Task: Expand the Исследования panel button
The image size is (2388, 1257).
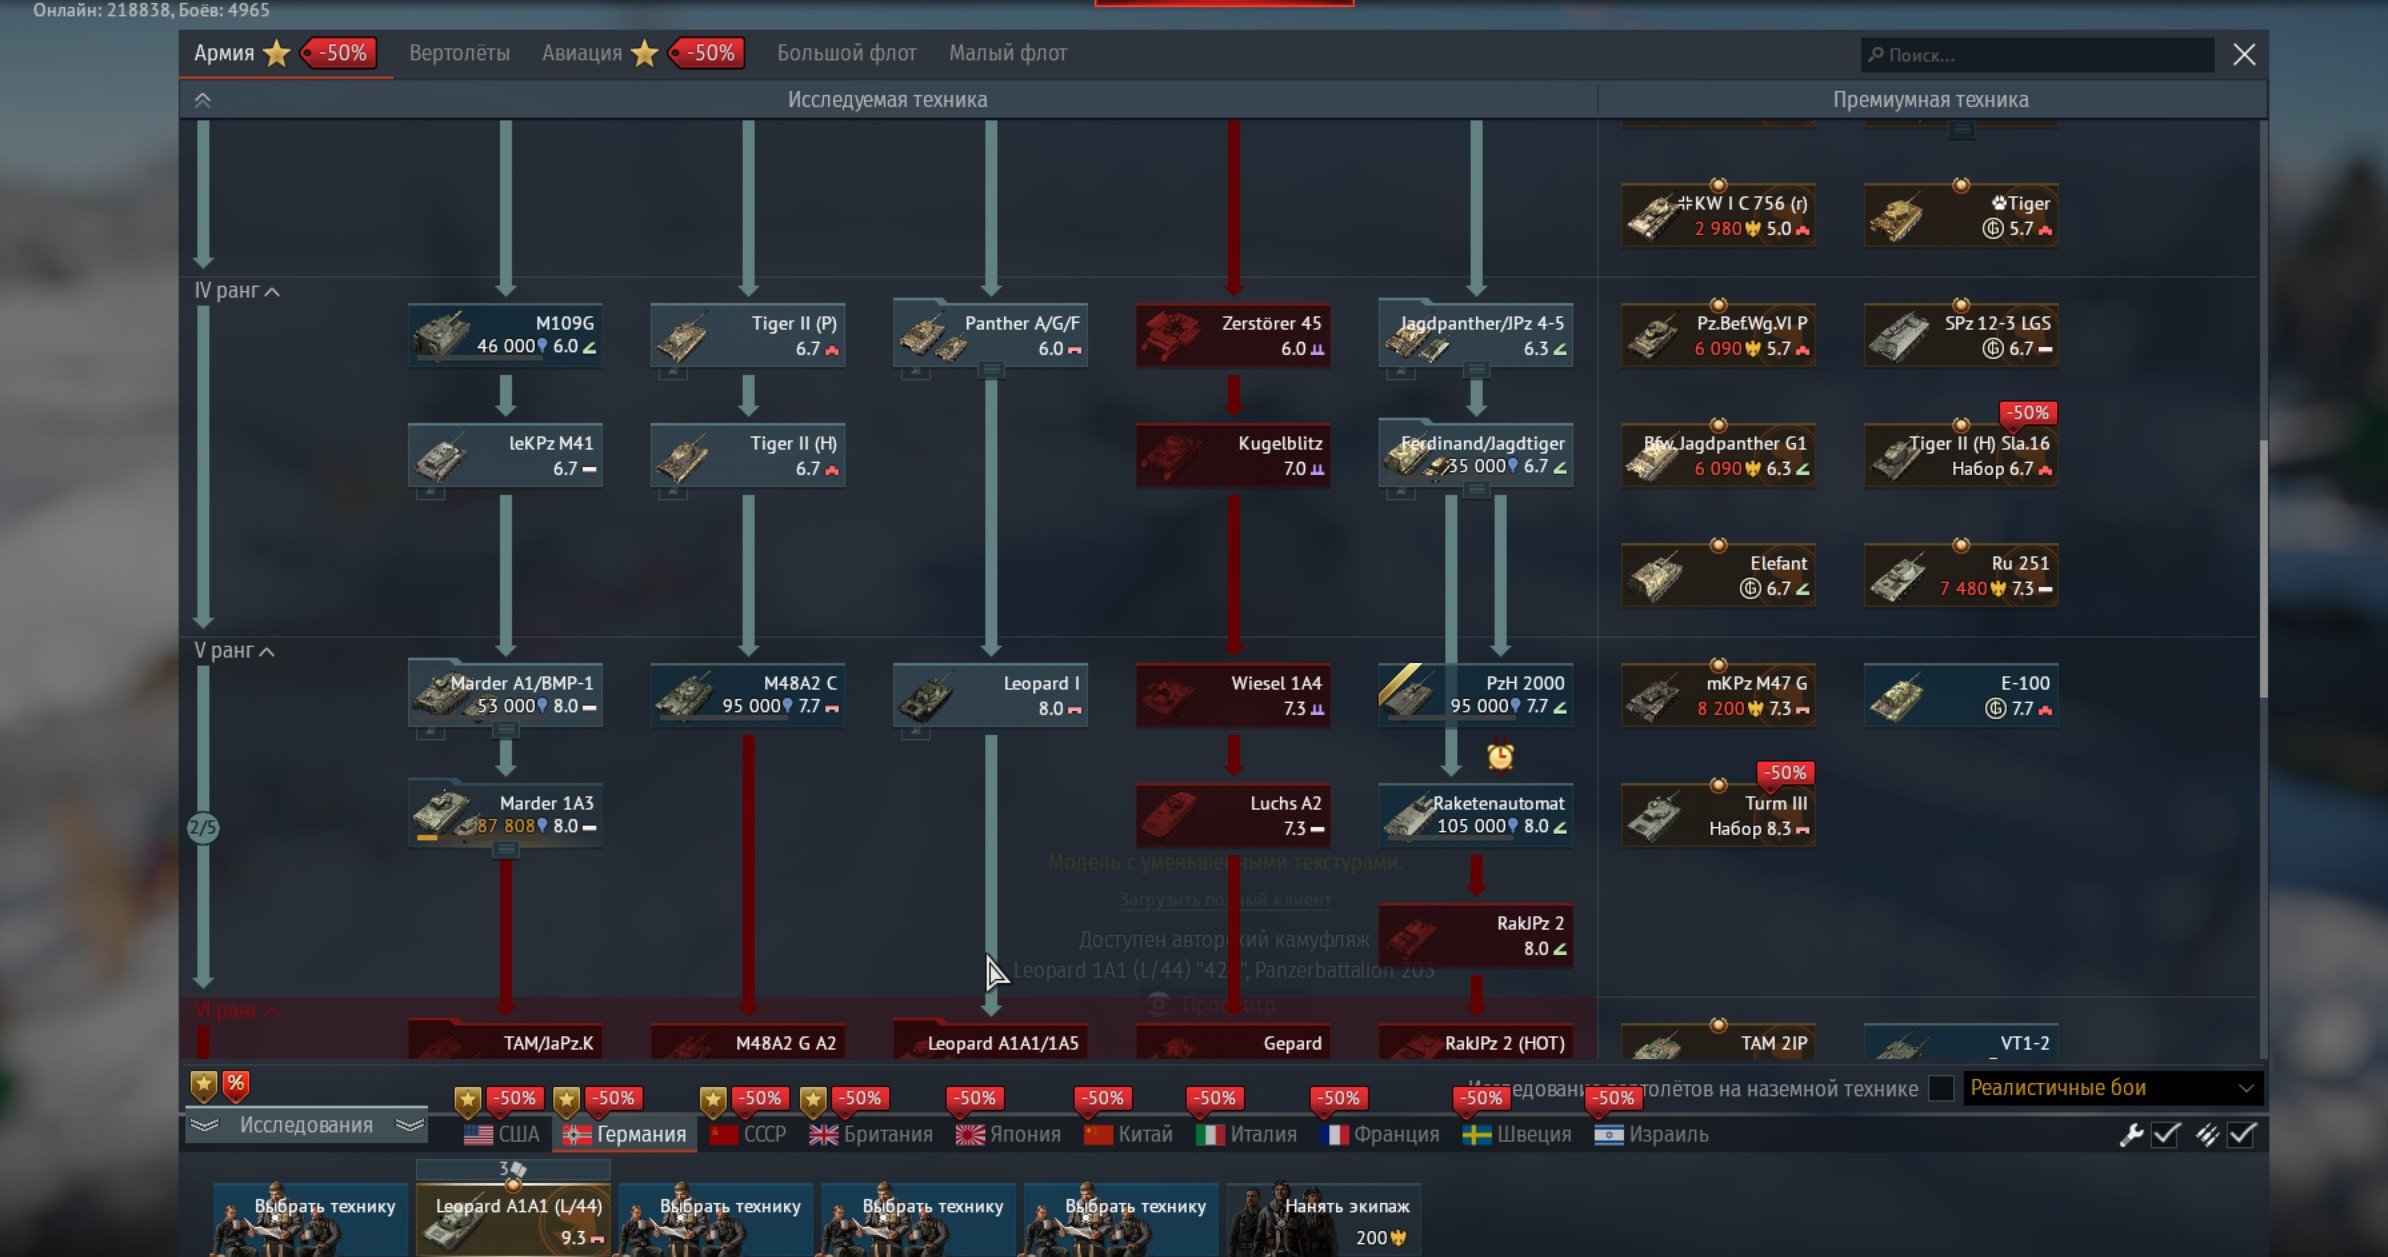Action: click(306, 1126)
